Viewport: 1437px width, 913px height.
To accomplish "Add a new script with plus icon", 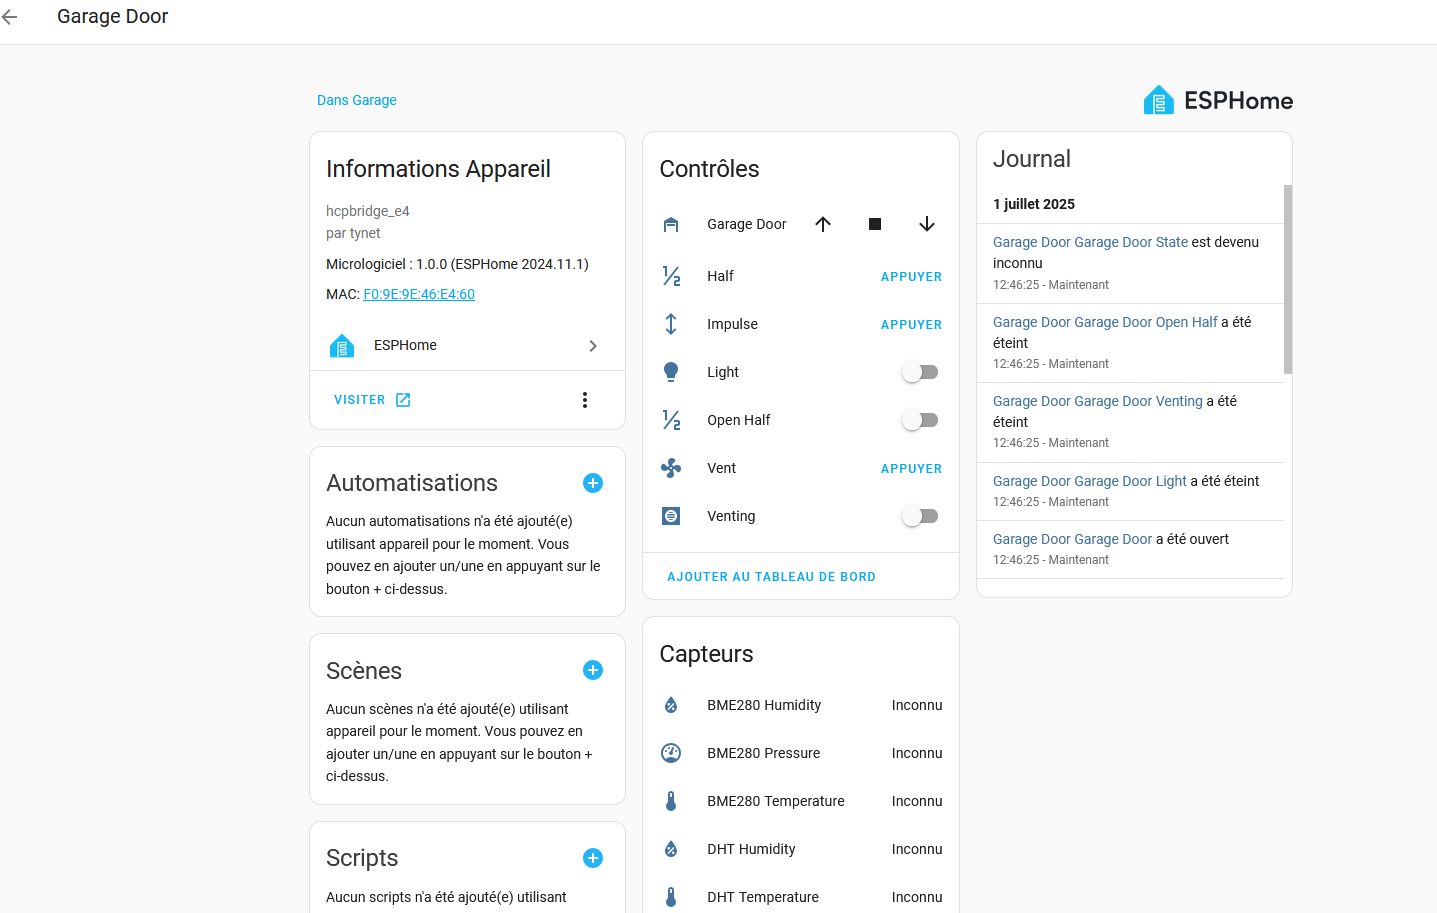I will [x=593, y=858].
